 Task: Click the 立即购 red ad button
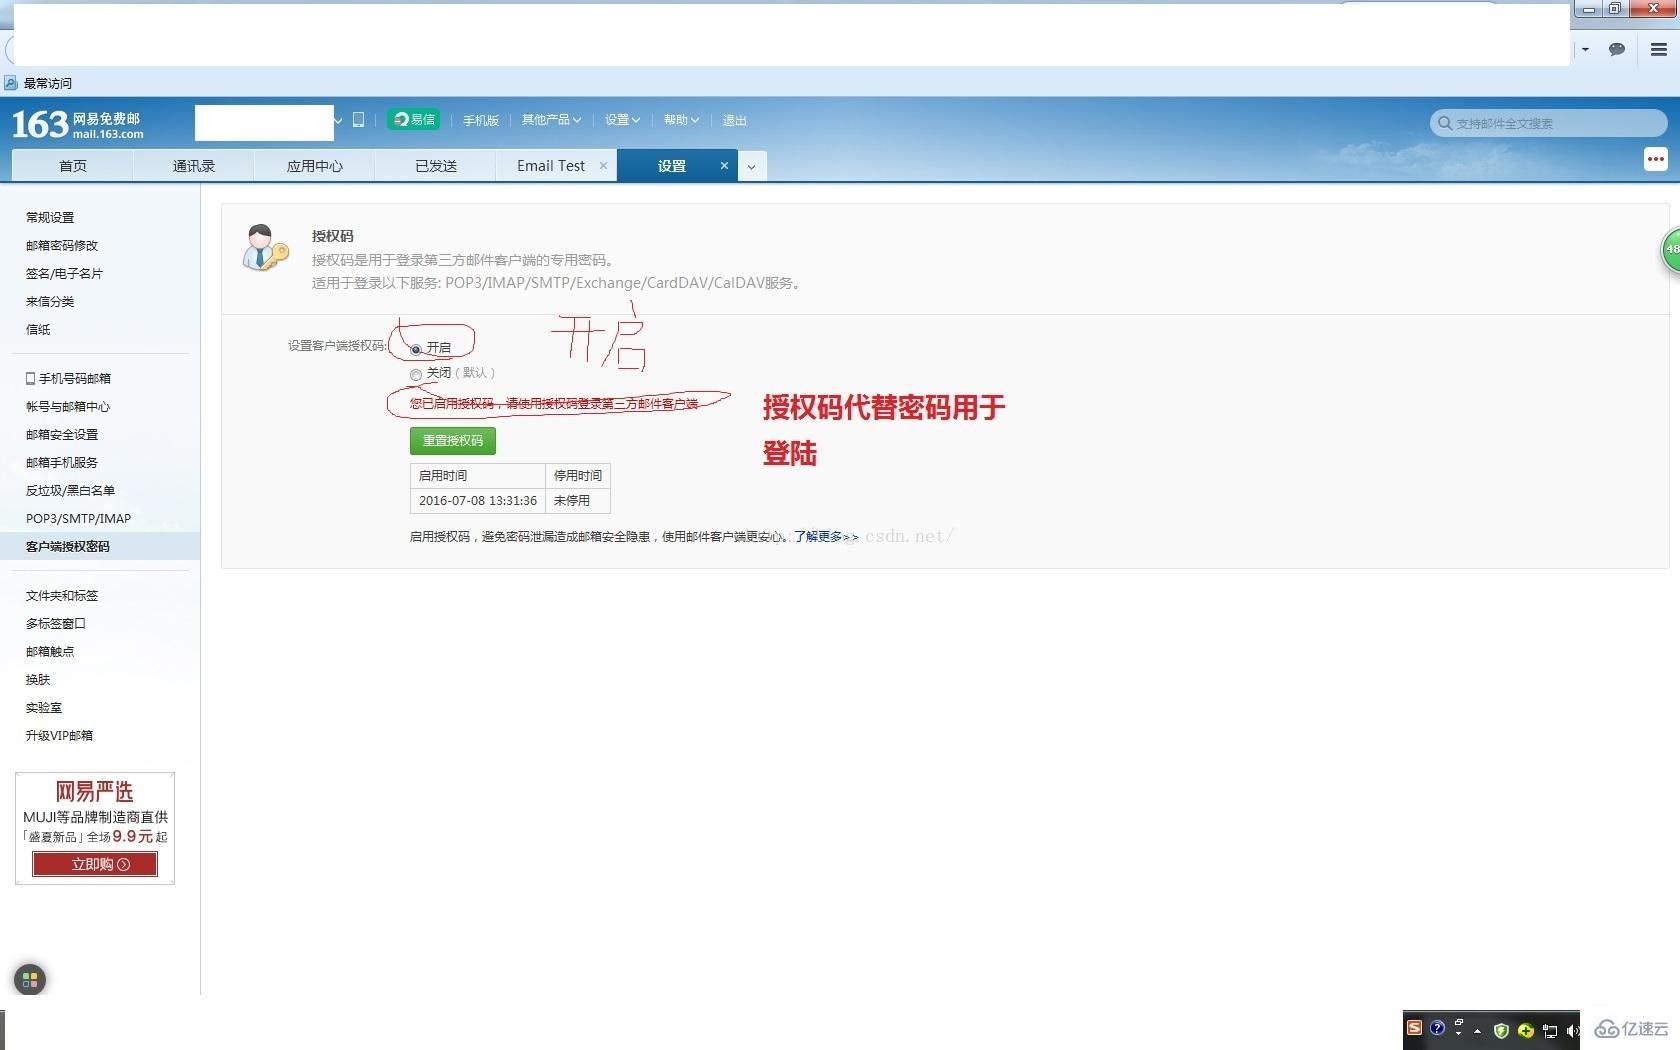pos(95,865)
